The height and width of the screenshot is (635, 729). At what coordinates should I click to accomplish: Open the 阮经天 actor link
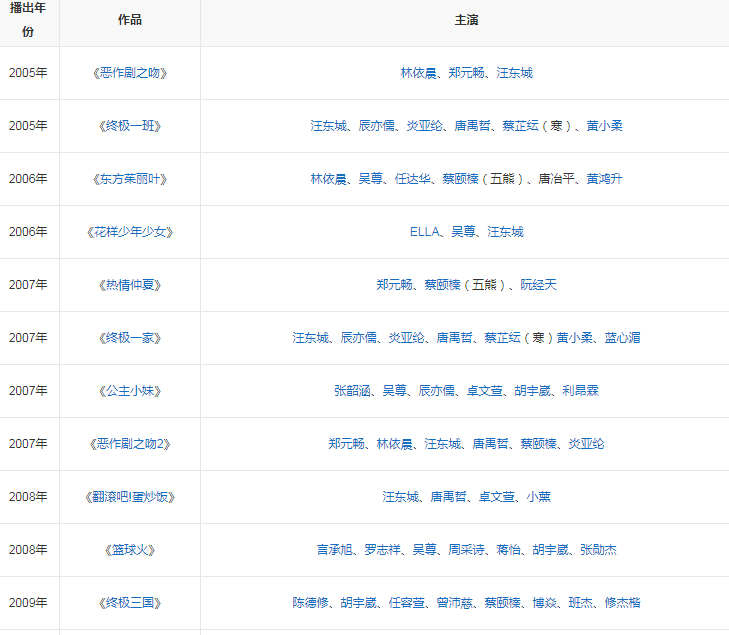(538, 285)
